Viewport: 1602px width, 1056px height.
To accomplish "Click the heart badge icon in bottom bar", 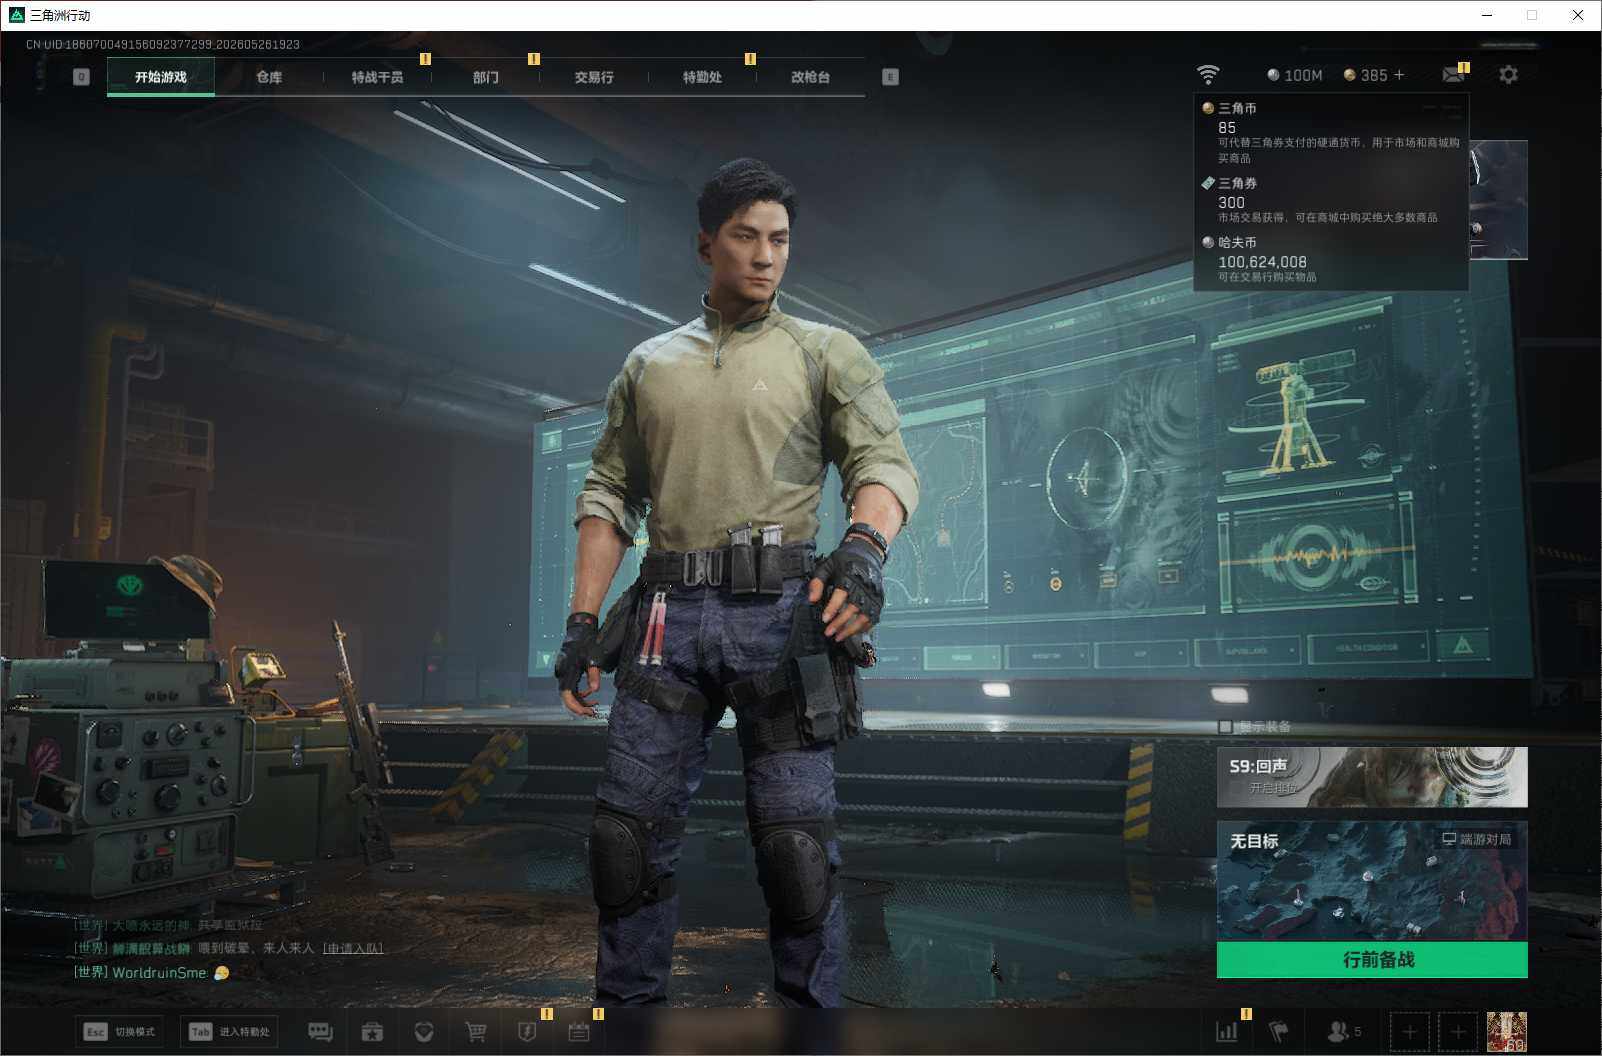I will click(424, 1032).
